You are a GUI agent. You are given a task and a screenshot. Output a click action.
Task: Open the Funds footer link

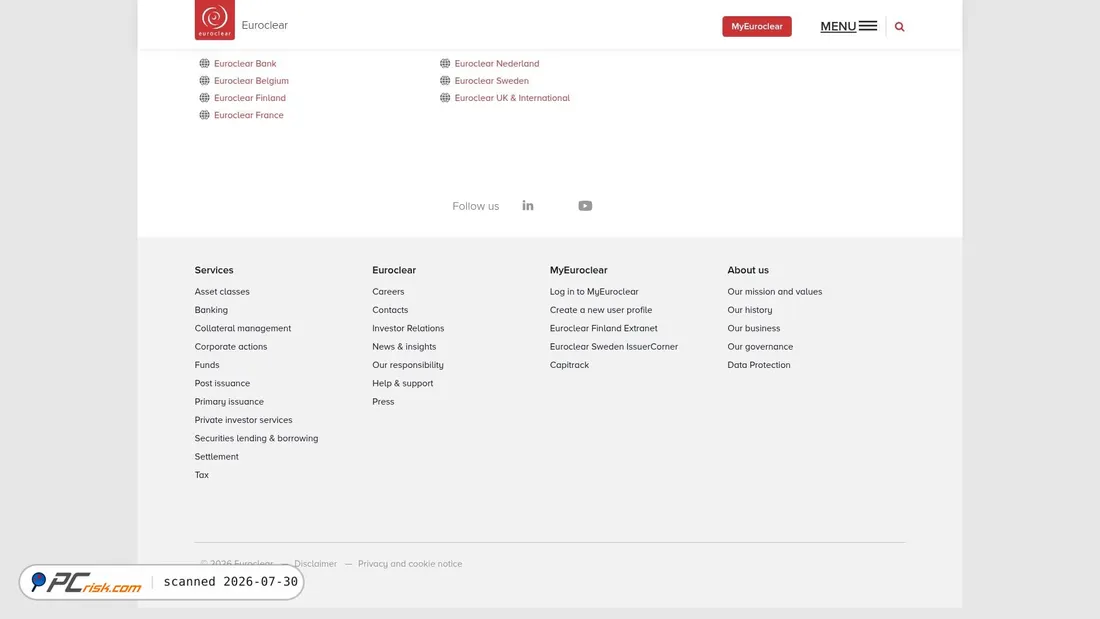207,365
